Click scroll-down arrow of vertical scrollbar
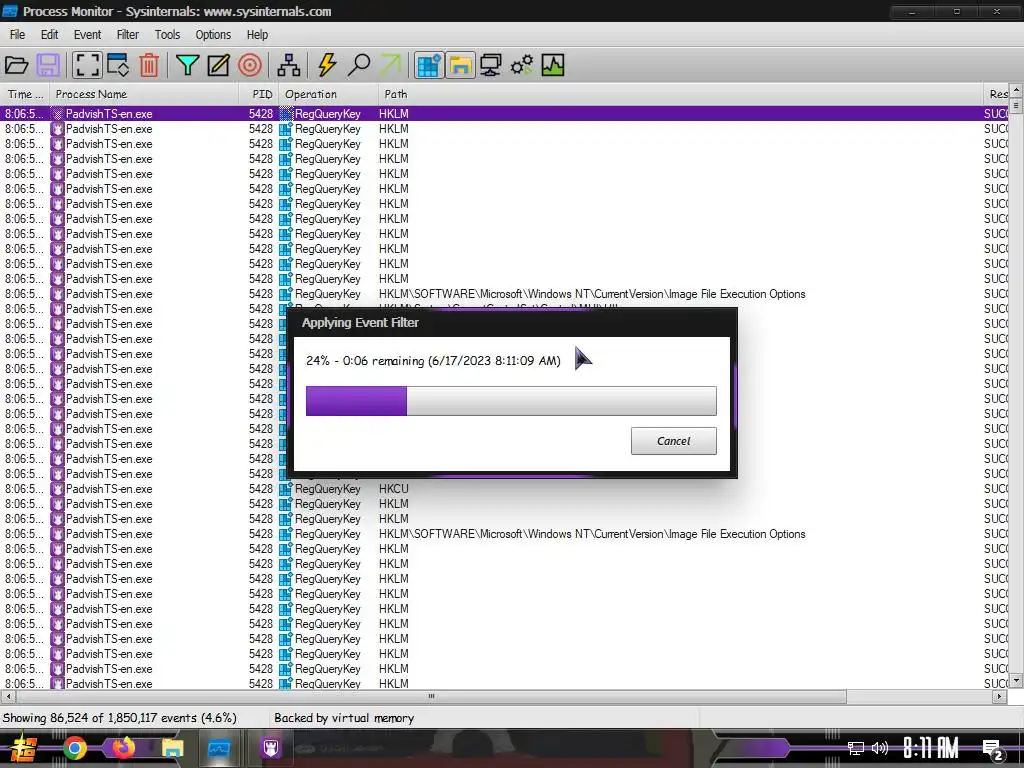1024x768 pixels. click(1016, 680)
